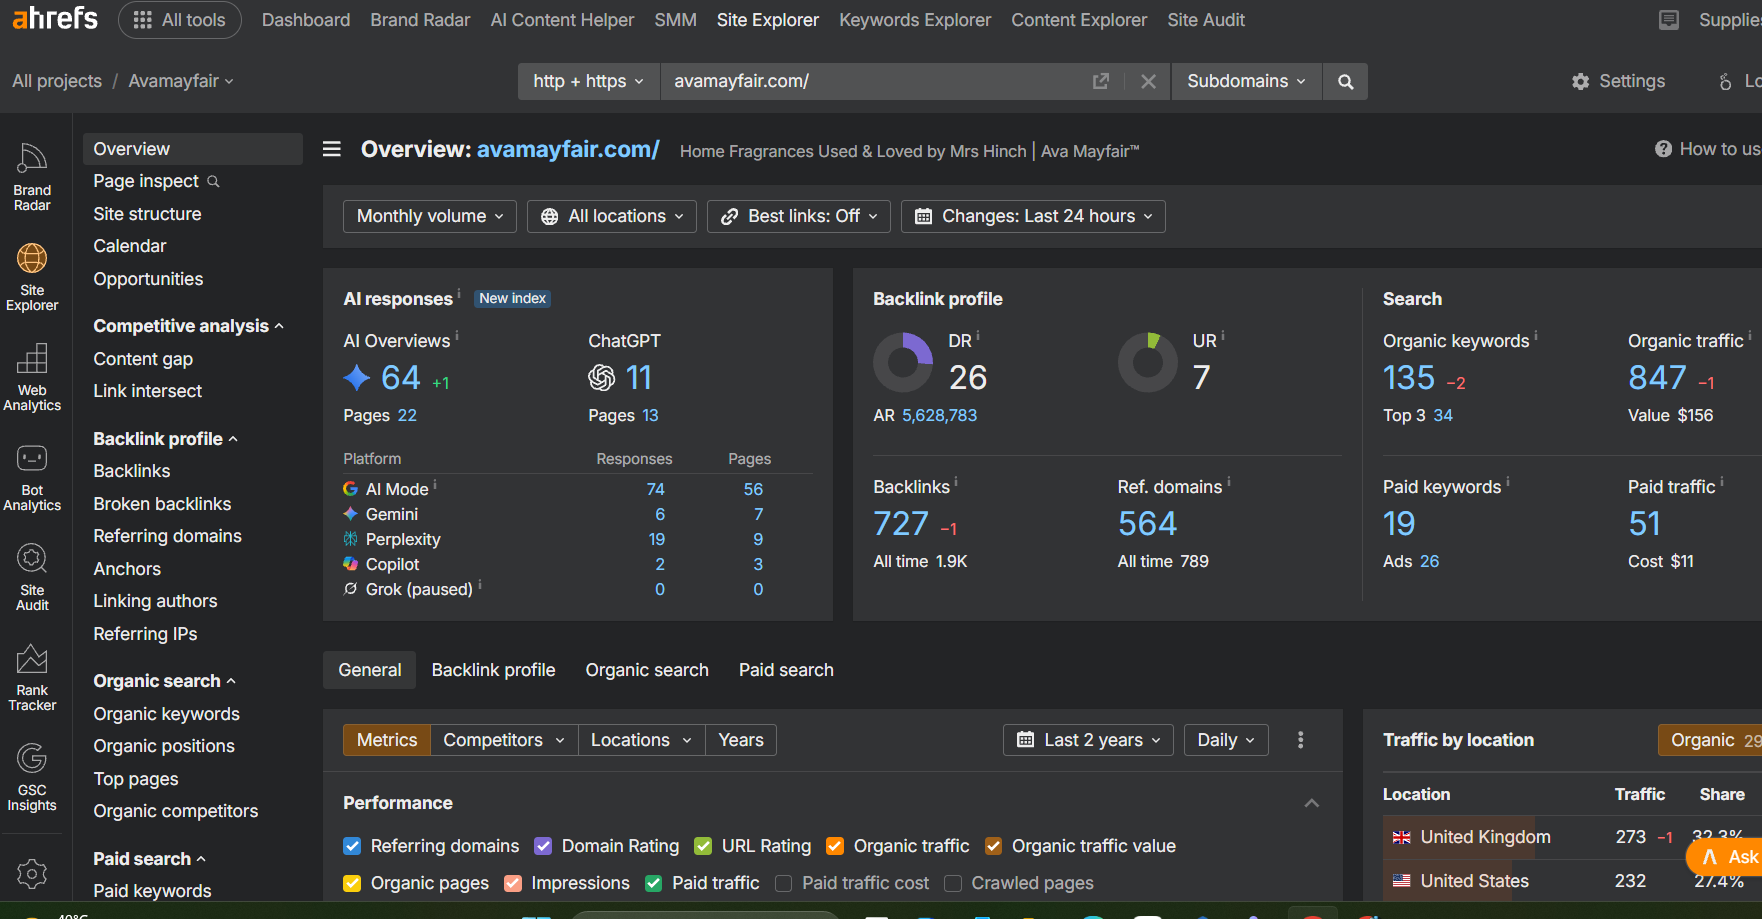1762x919 pixels.
Task: Click the DR donut chart
Action: (903, 362)
